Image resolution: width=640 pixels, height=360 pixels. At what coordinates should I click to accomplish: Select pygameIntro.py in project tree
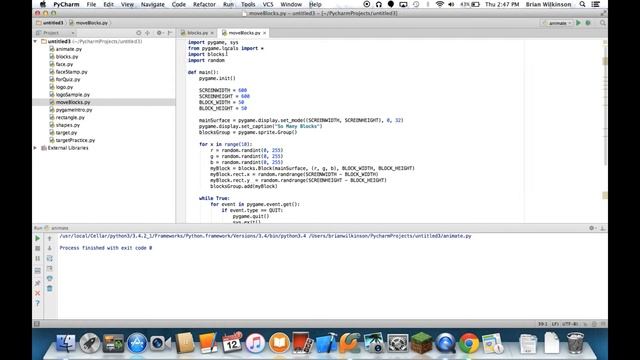(74, 110)
